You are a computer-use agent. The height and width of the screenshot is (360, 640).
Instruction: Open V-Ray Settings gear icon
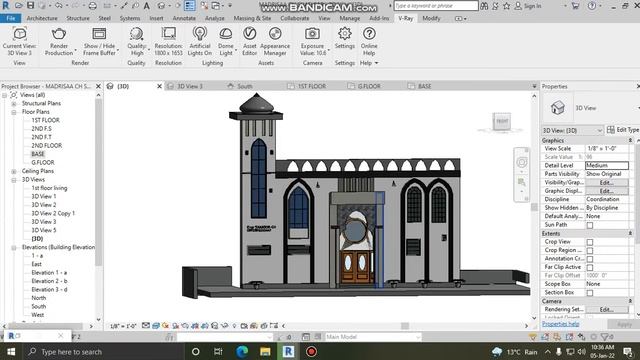click(x=344, y=33)
